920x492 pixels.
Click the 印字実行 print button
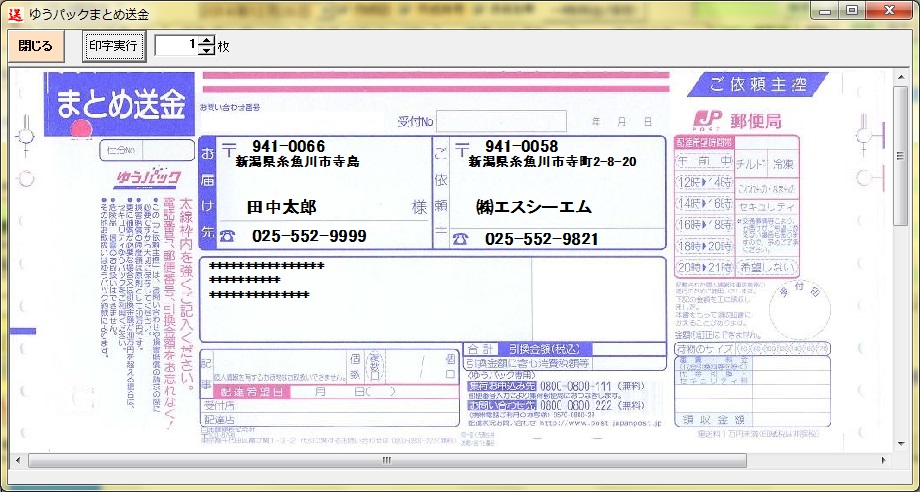(114, 46)
